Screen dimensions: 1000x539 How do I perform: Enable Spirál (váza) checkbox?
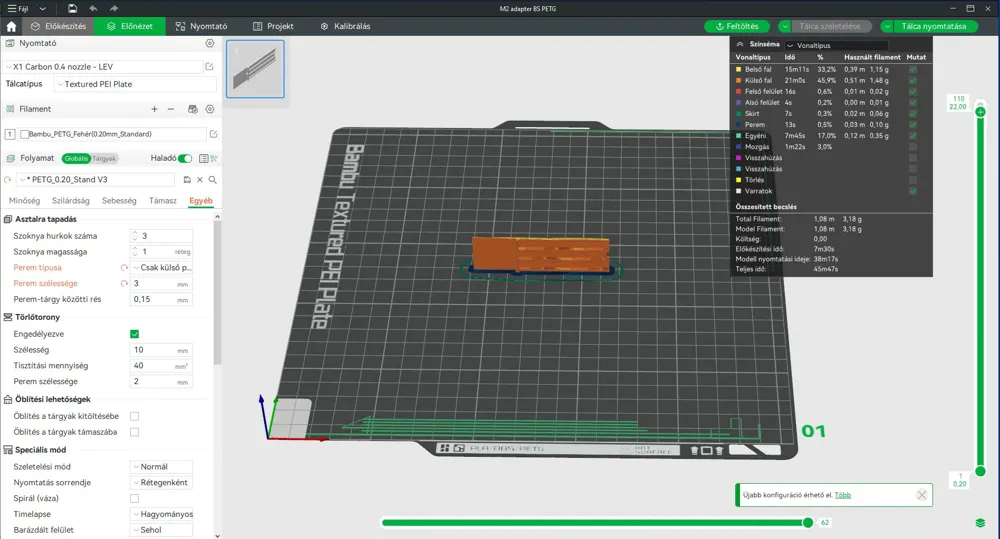coord(135,498)
